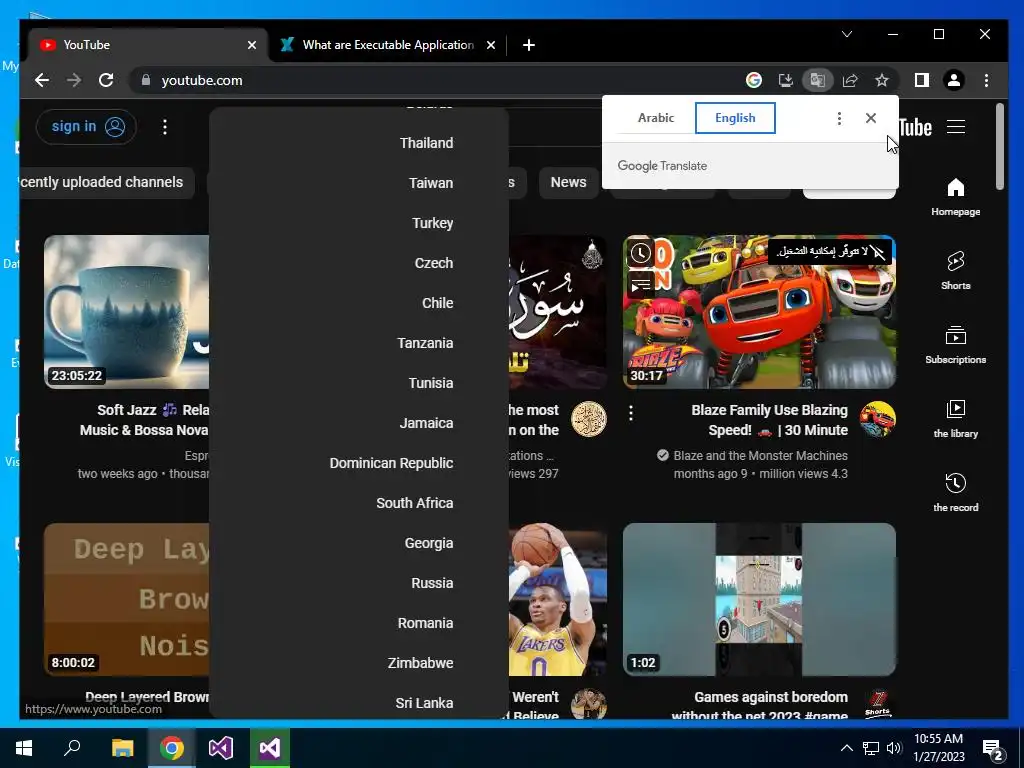1024x768 pixels.
Task: Click watch later clock on Blaze thumbnail
Action: pos(641,253)
